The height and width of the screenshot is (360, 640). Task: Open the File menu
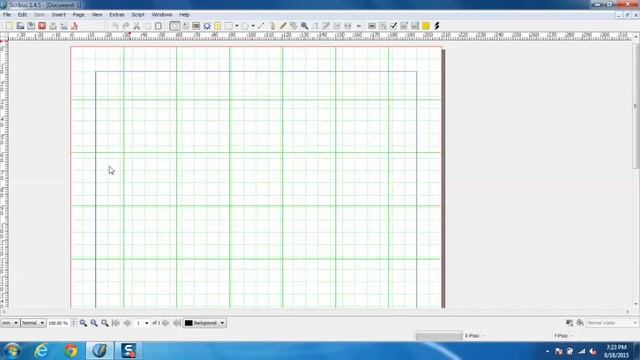click(x=7, y=14)
